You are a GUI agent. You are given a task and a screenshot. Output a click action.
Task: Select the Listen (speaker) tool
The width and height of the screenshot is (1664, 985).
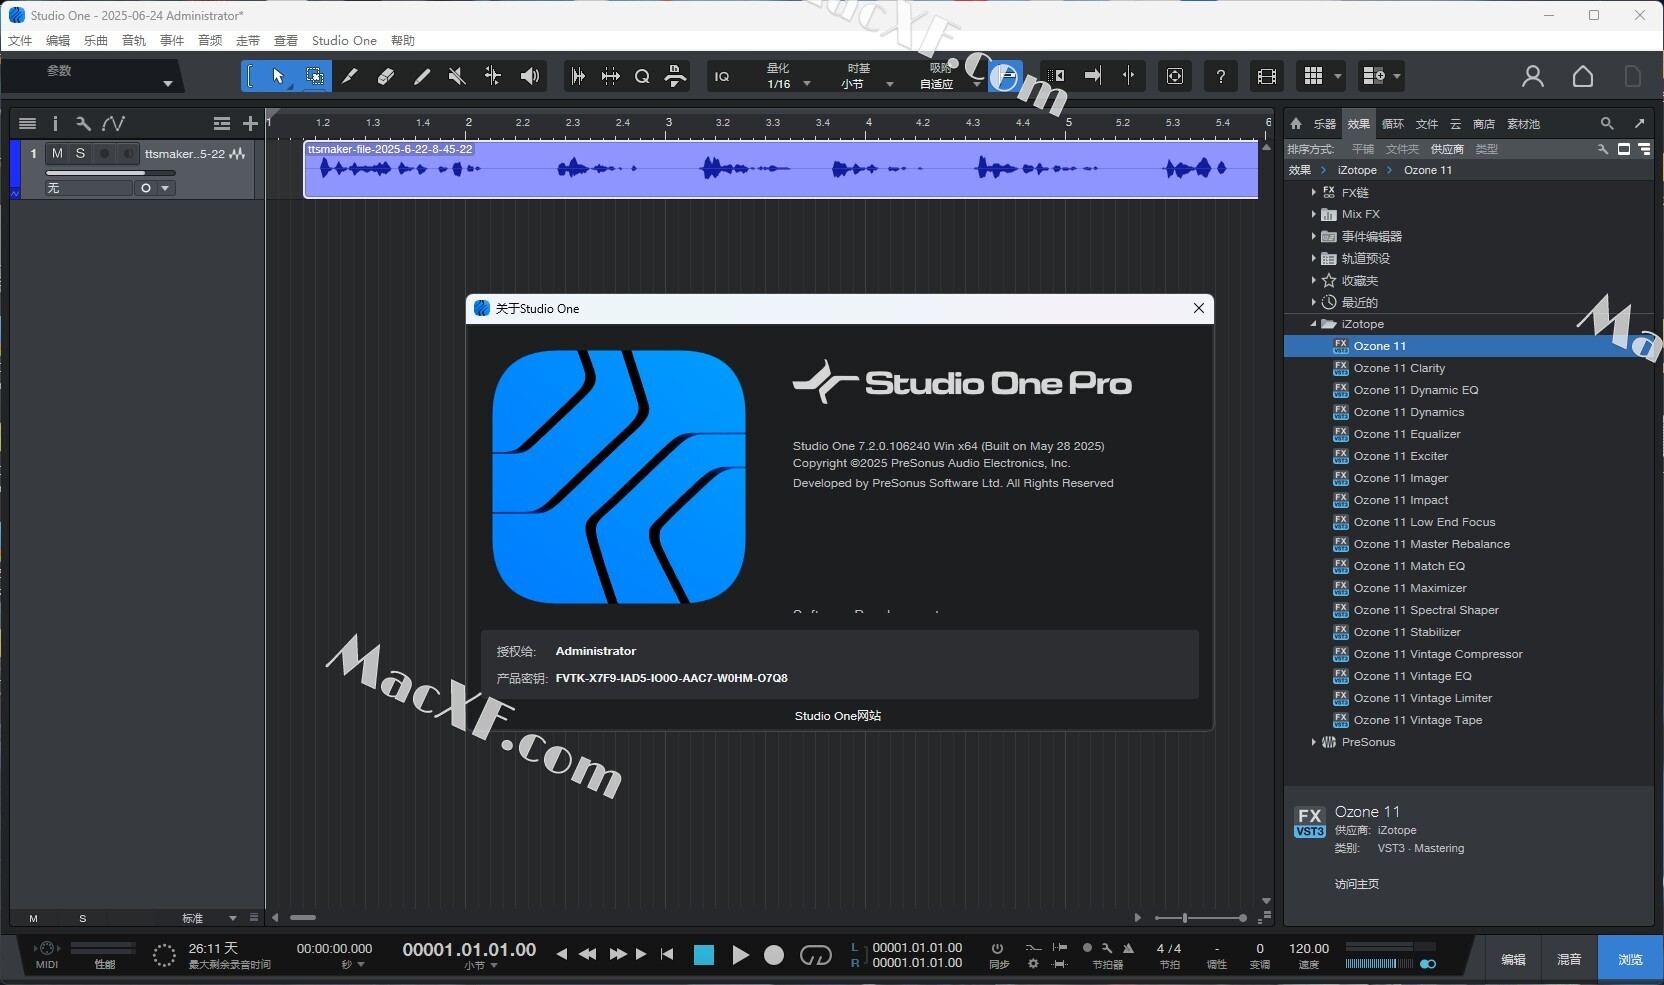click(530, 76)
